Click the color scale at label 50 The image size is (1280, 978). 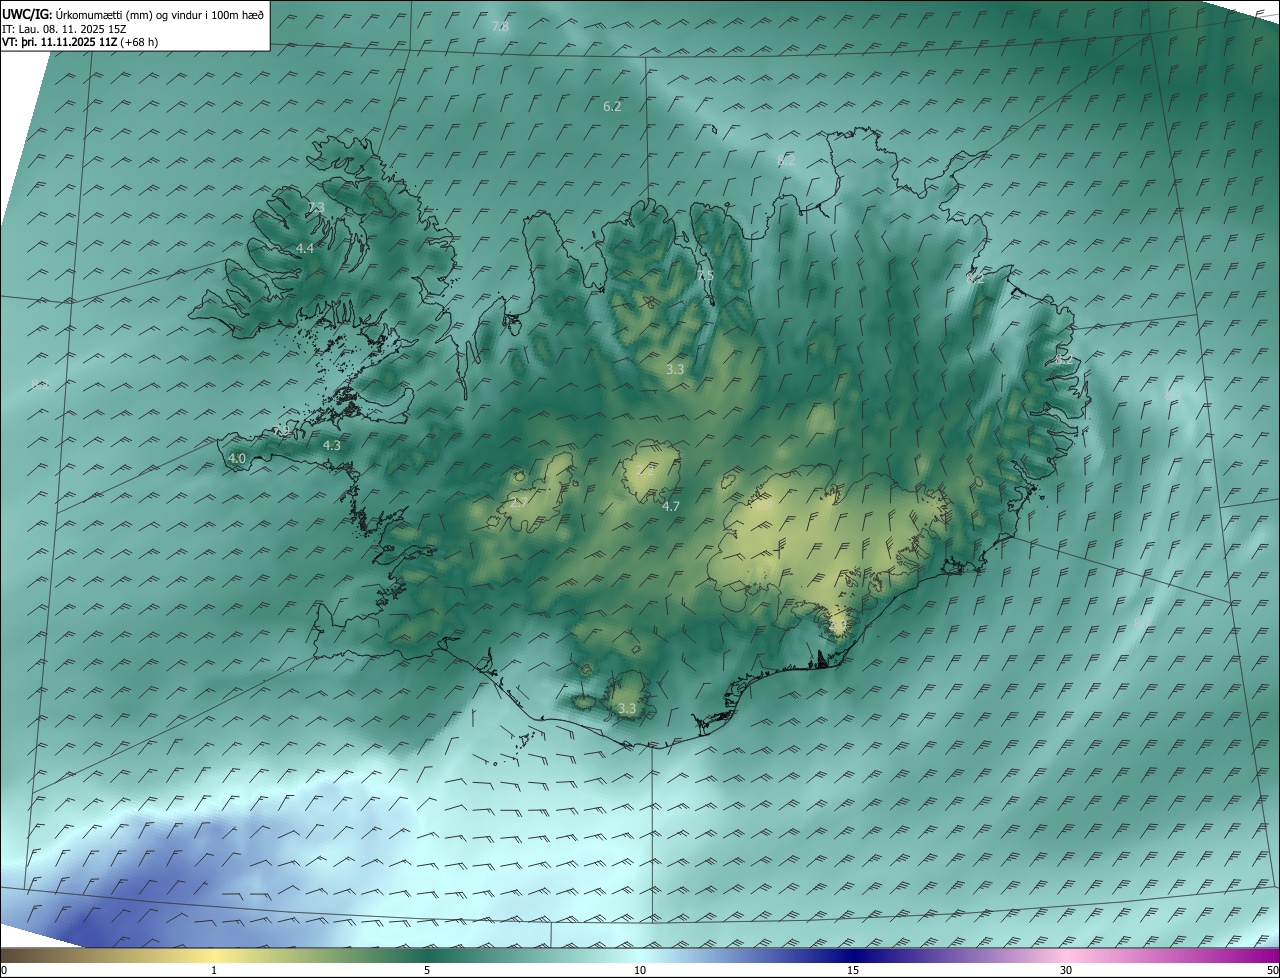(x=1272, y=970)
